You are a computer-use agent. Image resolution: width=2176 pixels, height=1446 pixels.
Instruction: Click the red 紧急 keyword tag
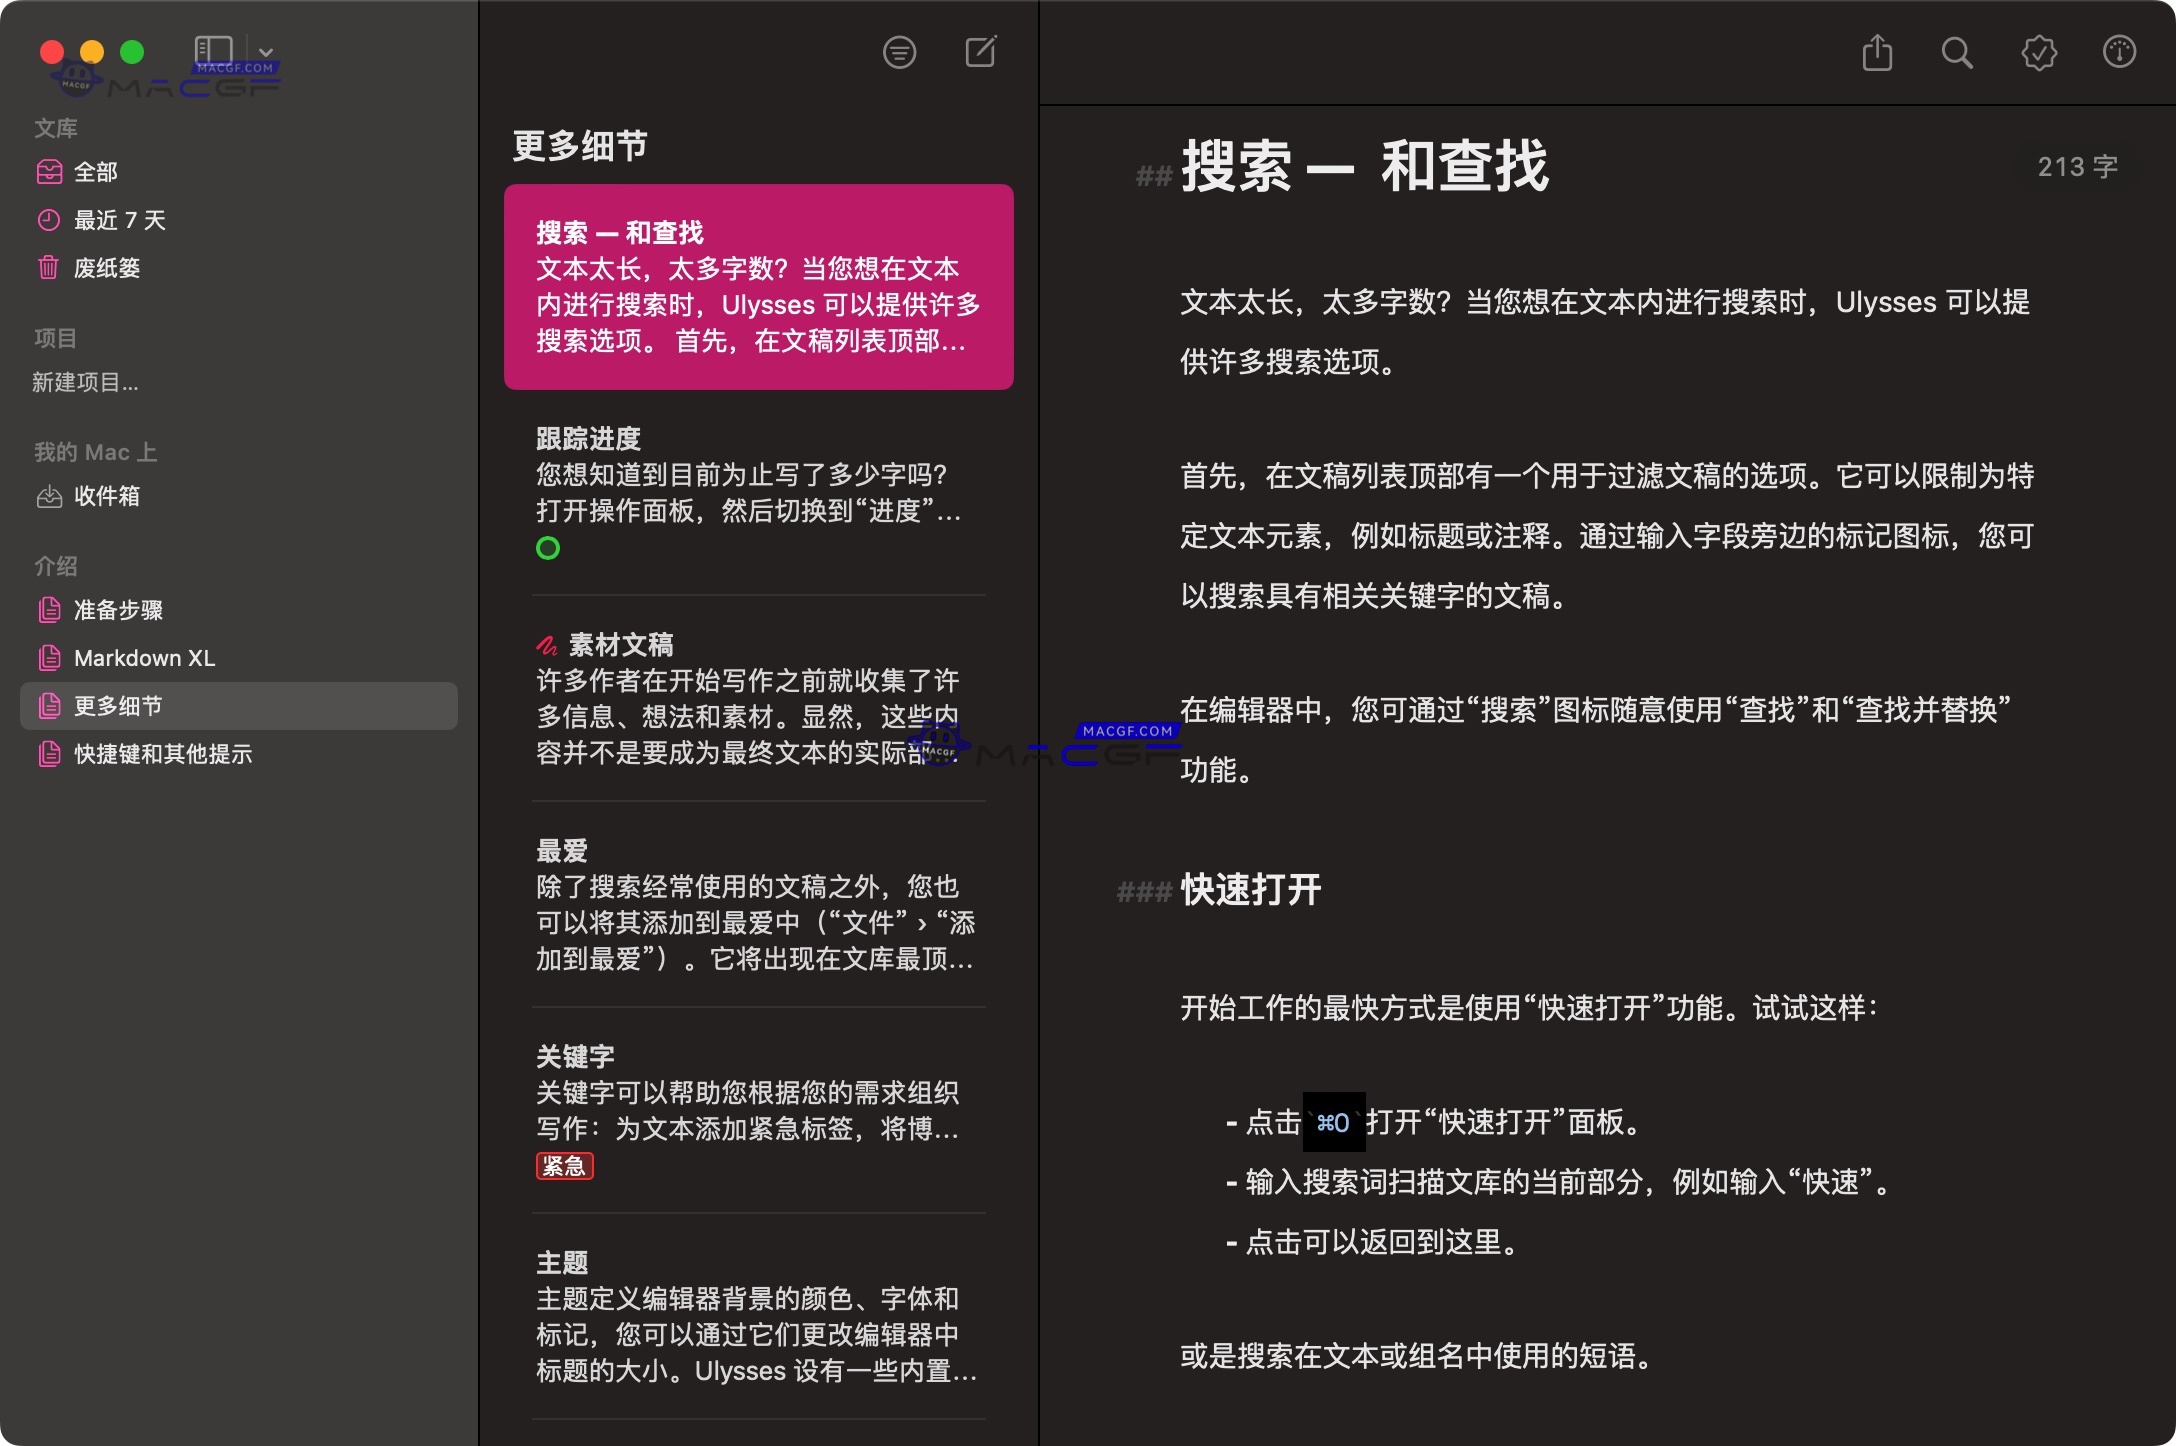pyautogui.click(x=564, y=1166)
